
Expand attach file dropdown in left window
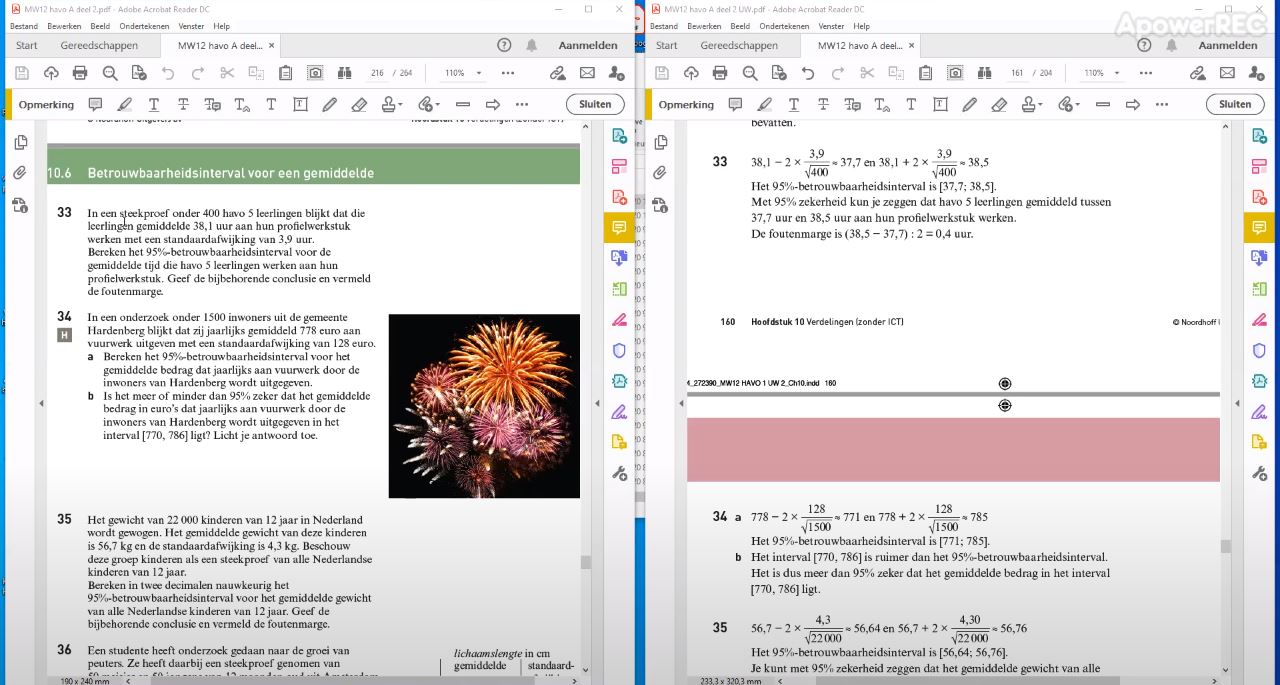pyautogui.click(x=437, y=104)
